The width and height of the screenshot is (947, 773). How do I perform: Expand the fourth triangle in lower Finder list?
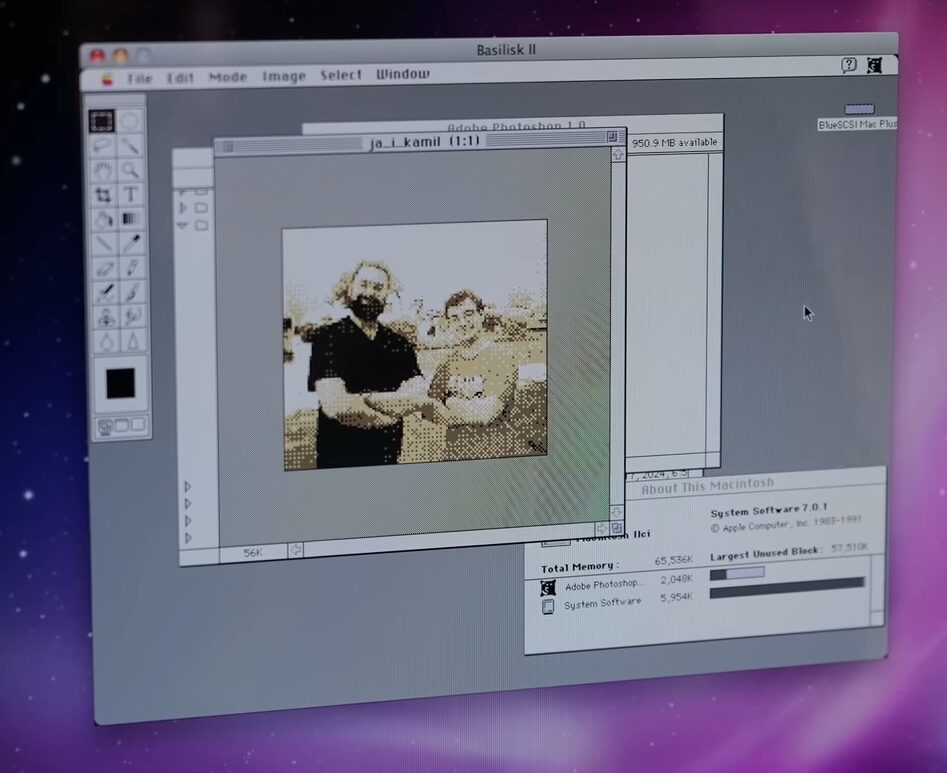188,537
